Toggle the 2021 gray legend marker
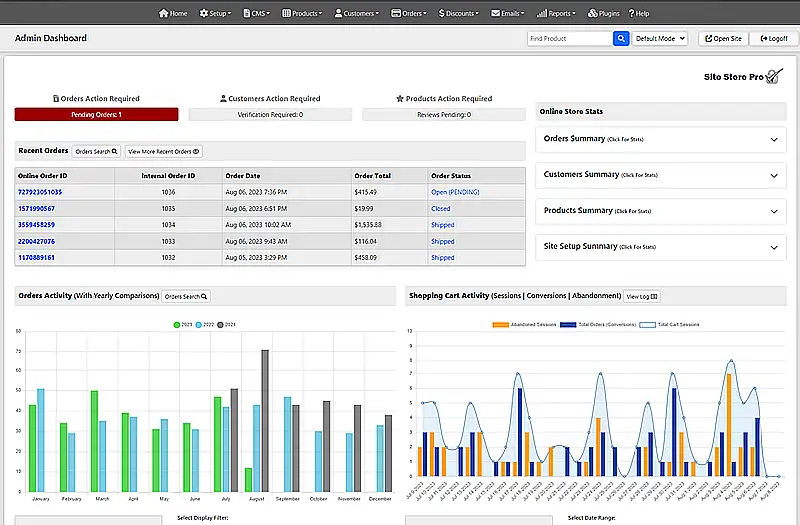 (220, 324)
